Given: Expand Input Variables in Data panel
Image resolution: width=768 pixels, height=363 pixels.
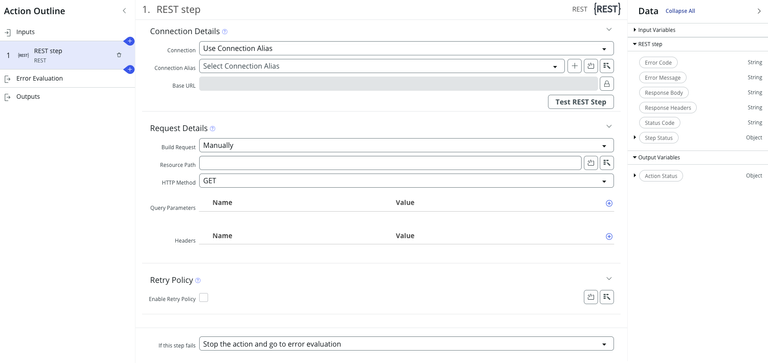Looking at the screenshot, I should [x=635, y=30].
